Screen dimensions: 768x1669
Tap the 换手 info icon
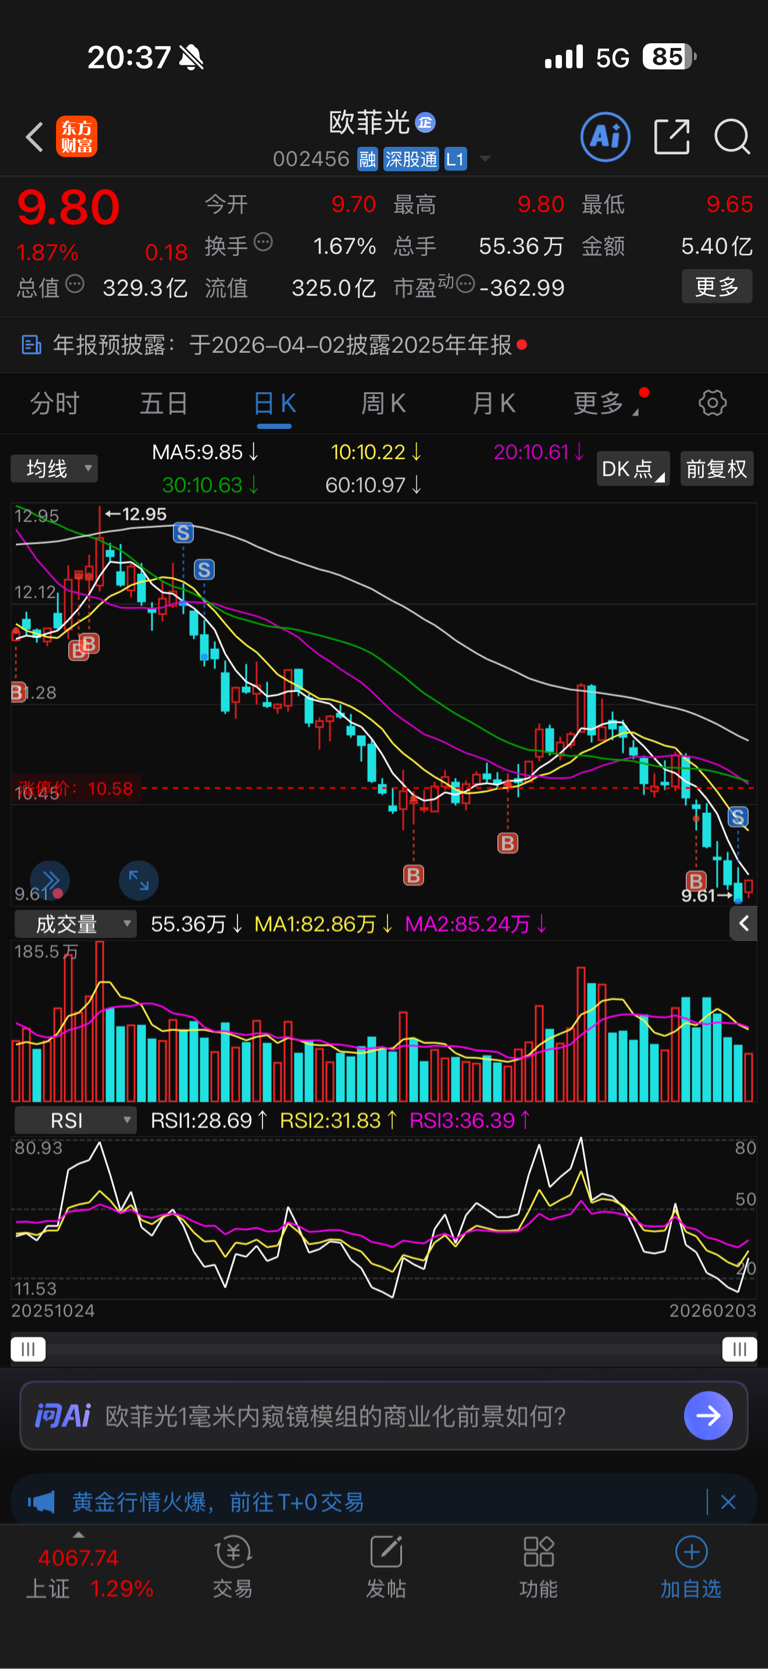(x=263, y=242)
